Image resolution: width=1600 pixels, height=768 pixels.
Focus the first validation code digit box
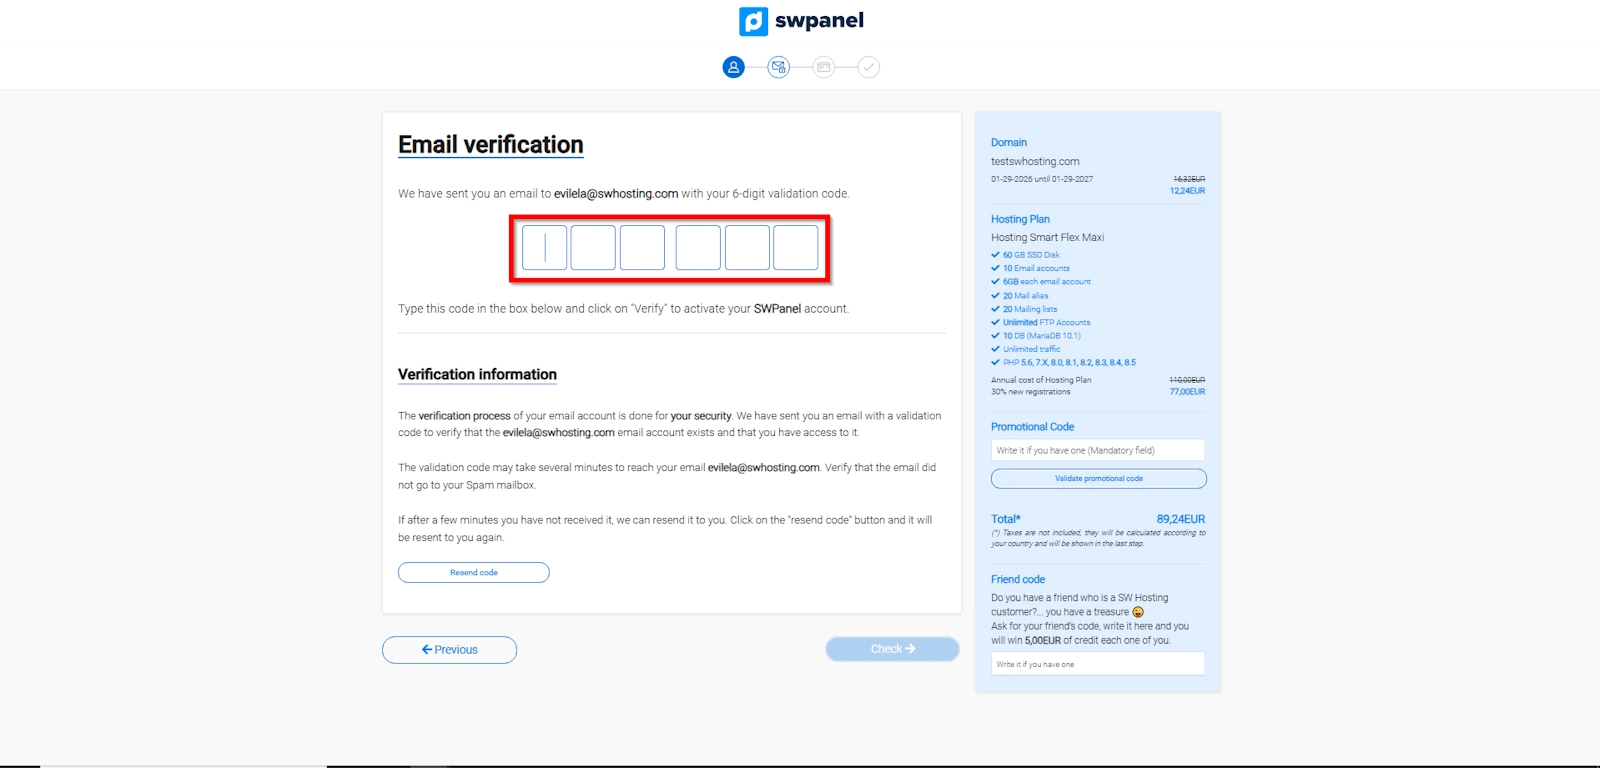pyautogui.click(x=545, y=248)
